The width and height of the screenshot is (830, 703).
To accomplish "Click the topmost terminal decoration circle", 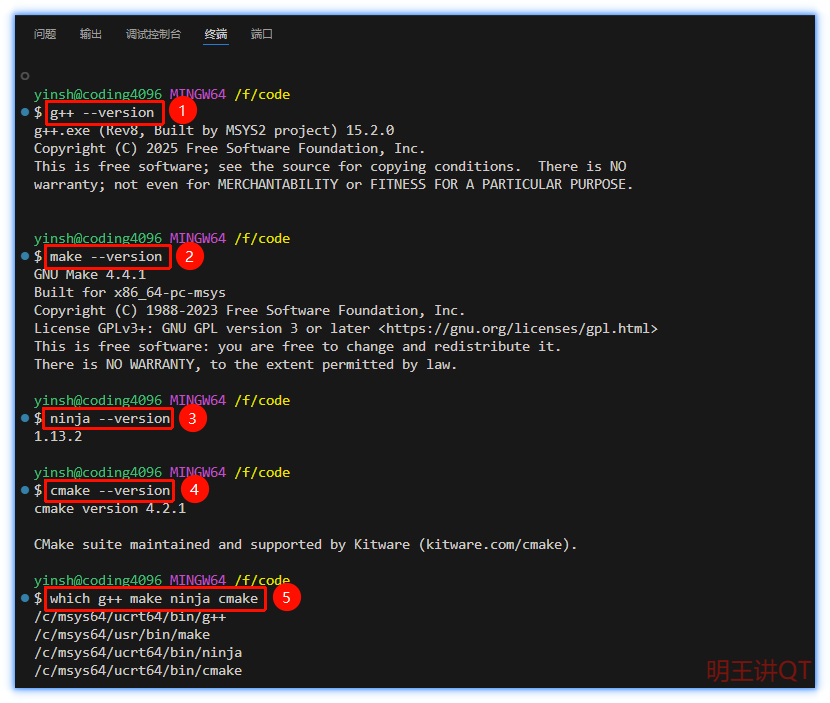I will click(24, 75).
